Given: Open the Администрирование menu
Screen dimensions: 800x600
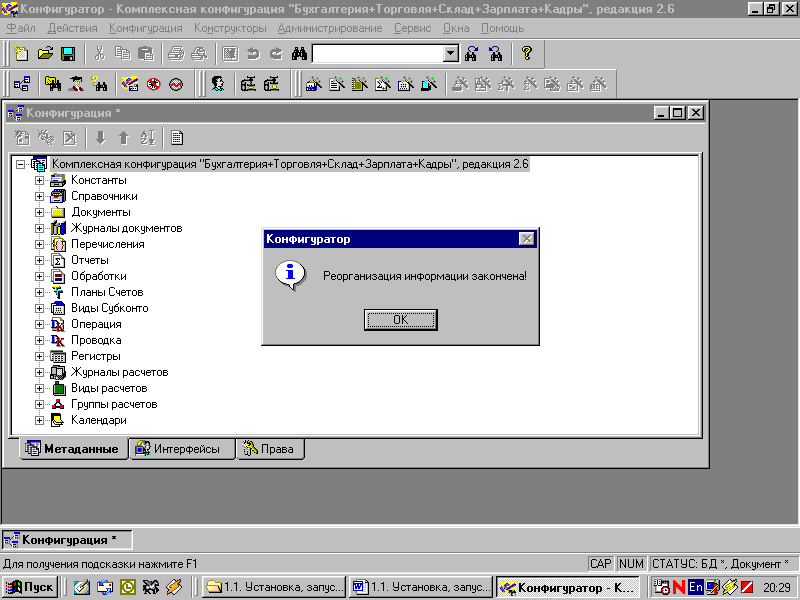Looking at the screenshot, I should (x=330, y=28).
